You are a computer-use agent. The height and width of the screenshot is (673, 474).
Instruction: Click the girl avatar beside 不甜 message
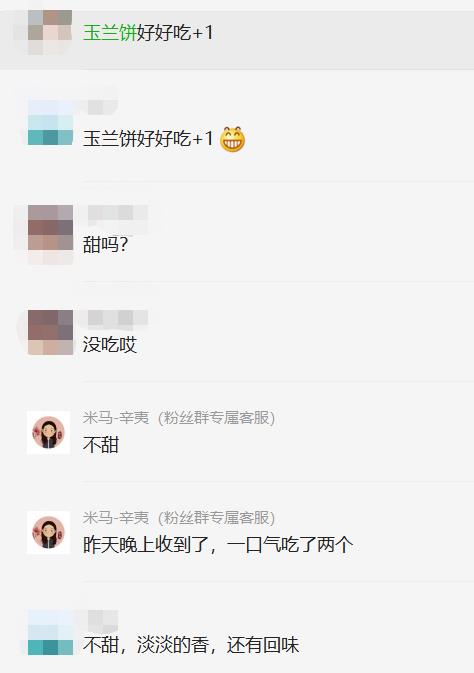49,432
